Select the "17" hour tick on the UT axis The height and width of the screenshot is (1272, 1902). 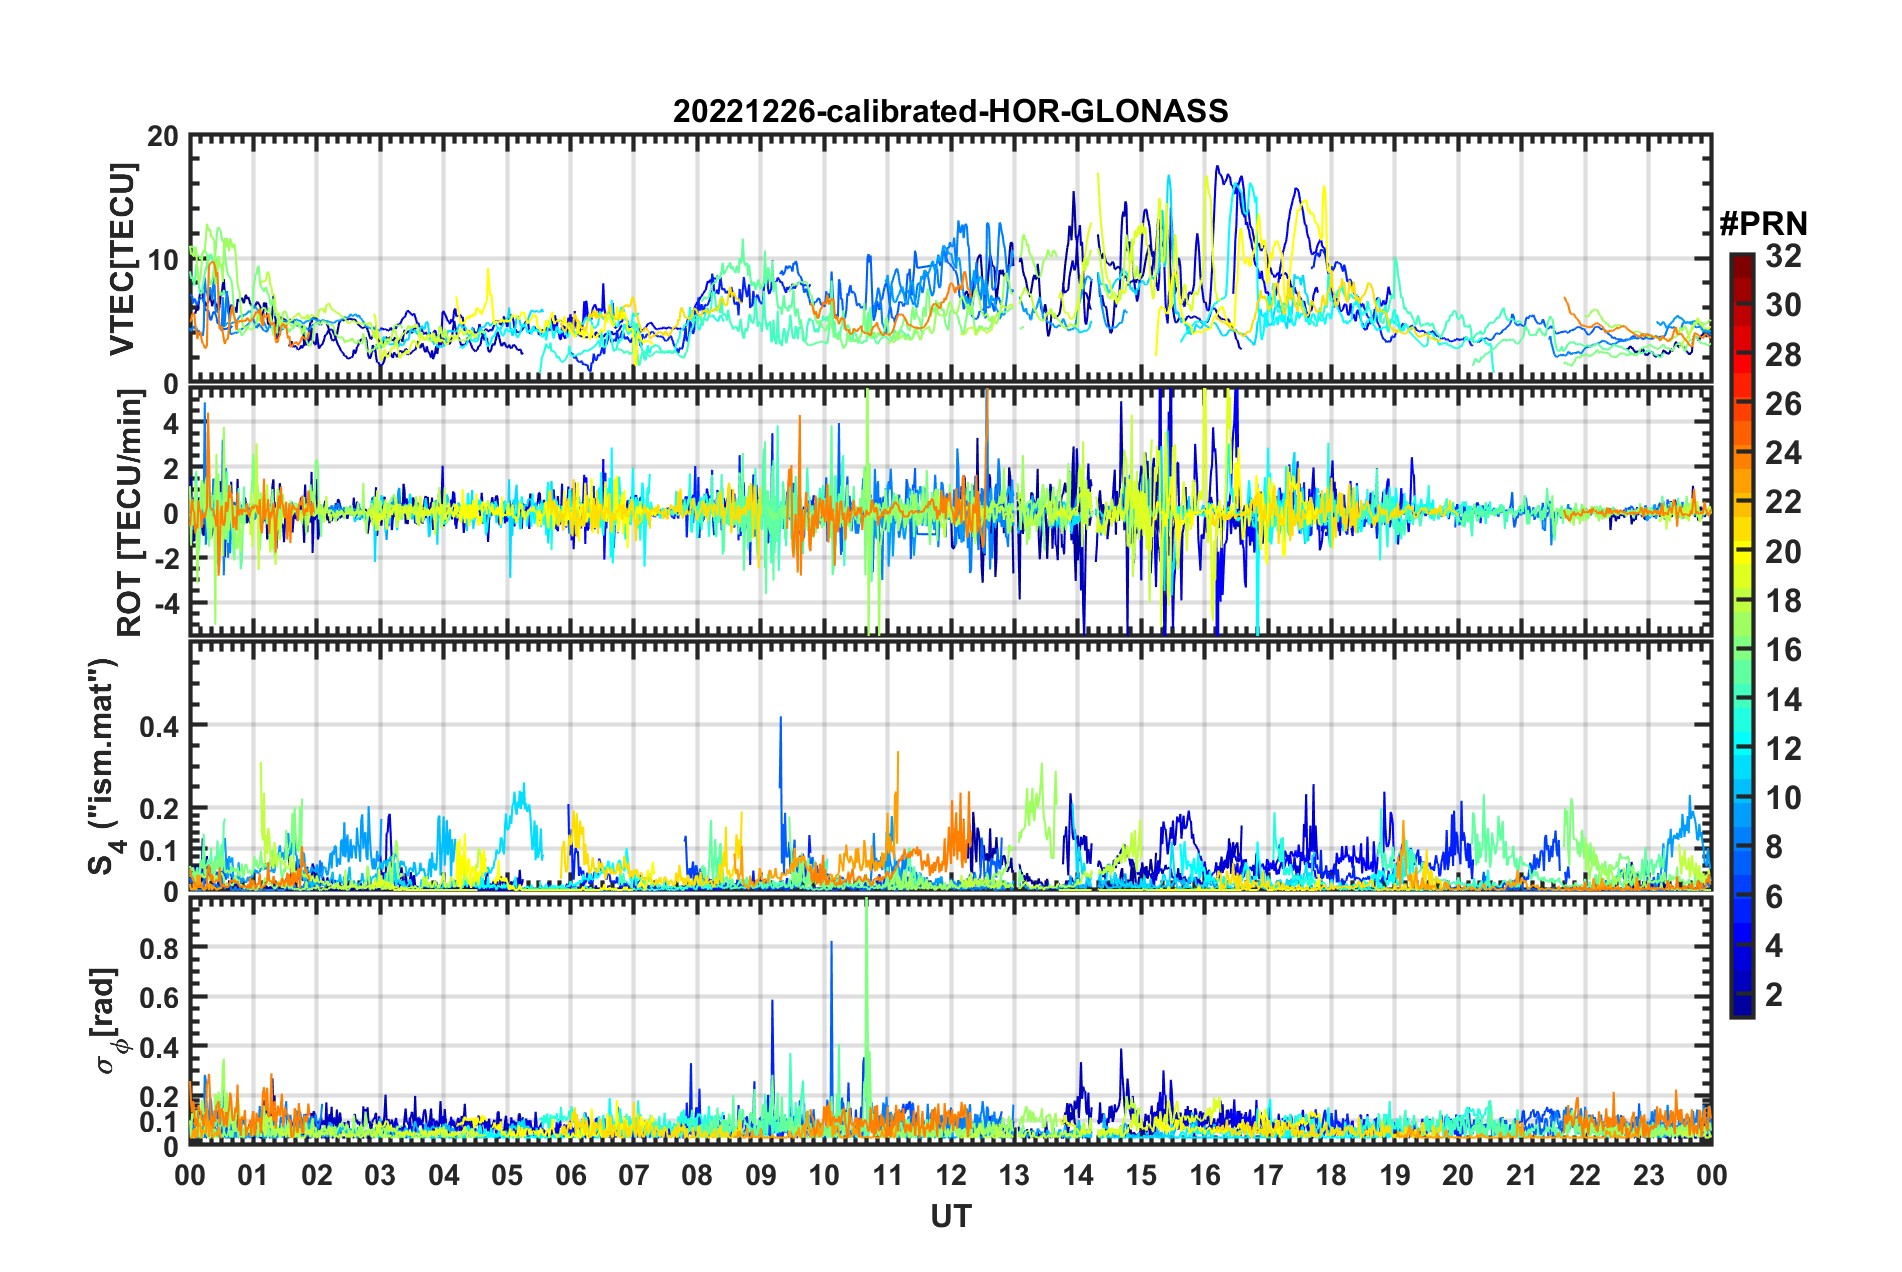click(x=1268, y=1174)
